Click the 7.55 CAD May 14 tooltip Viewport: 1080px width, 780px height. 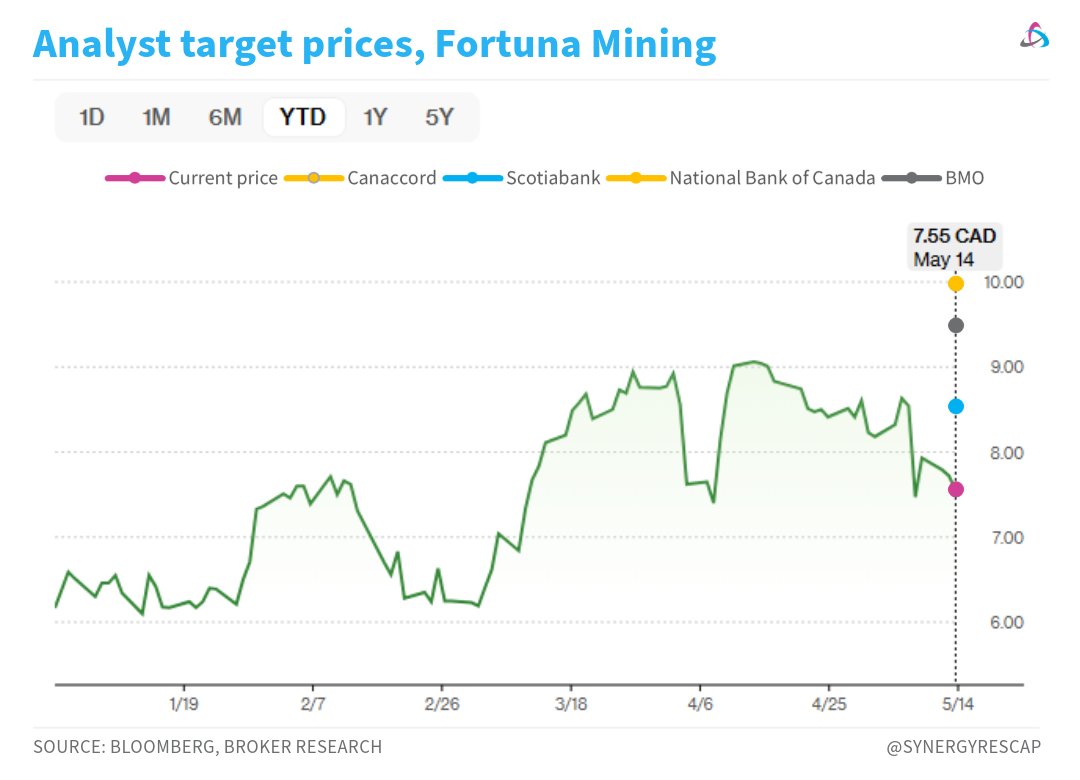[955, 247]
